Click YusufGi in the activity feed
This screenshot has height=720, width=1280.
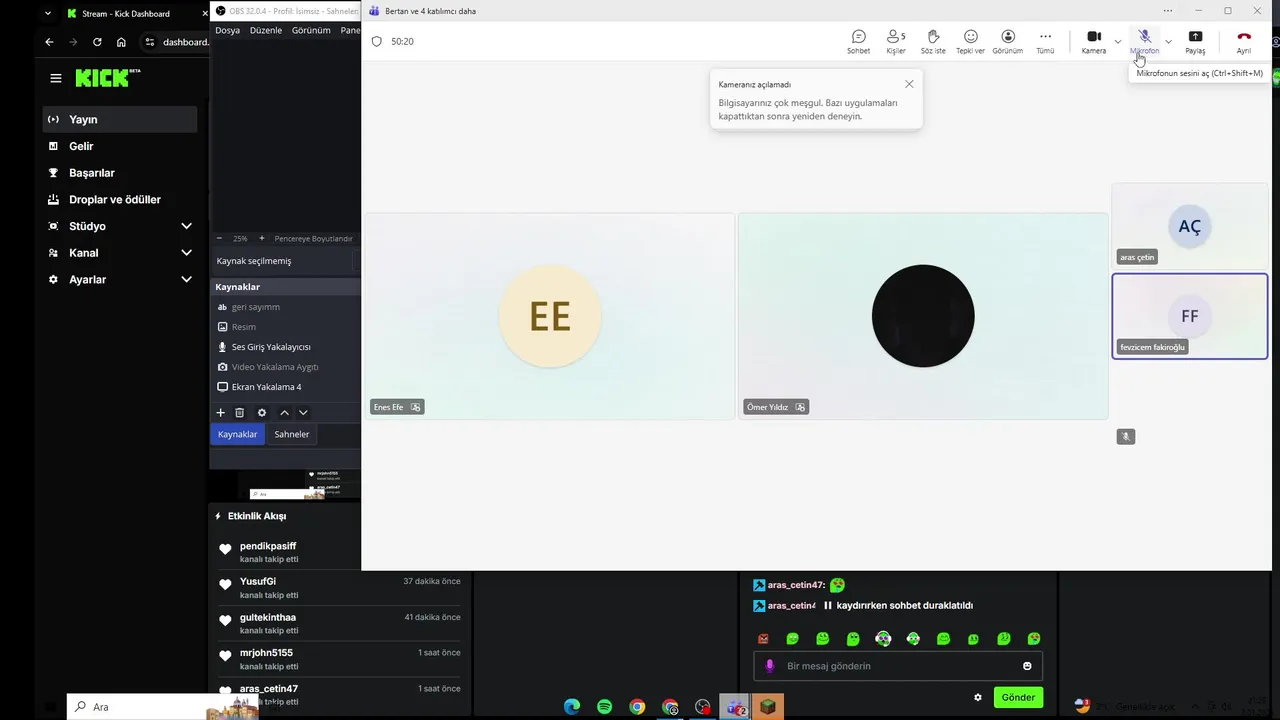coord(258,581)
